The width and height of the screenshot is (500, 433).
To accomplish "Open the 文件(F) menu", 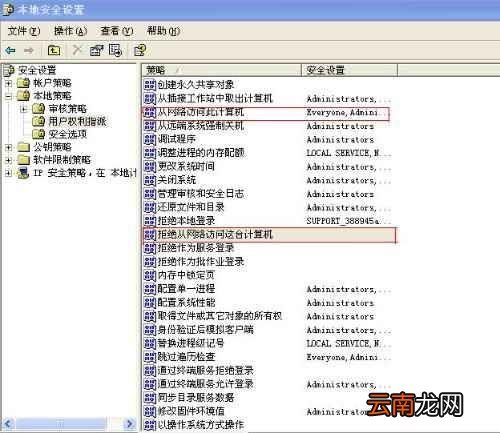I will coord(24,31).
